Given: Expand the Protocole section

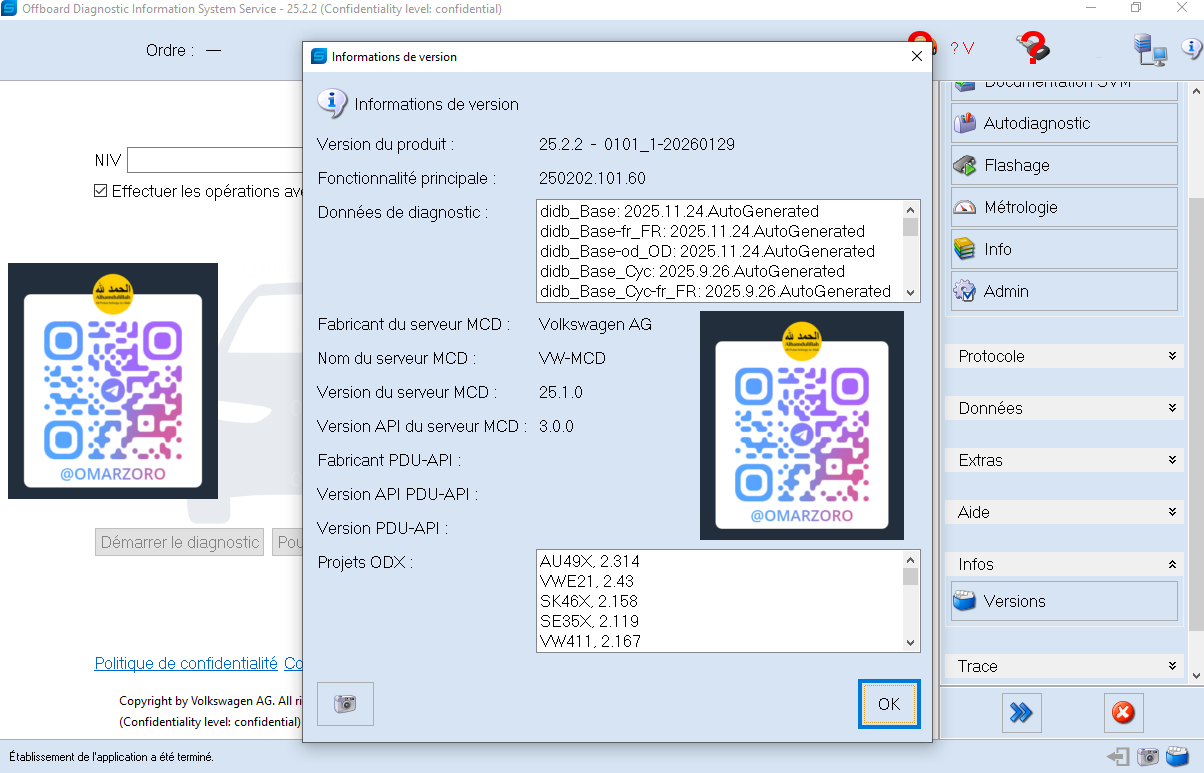Looking at the screenshot, I should click(x=1064, y=356).
